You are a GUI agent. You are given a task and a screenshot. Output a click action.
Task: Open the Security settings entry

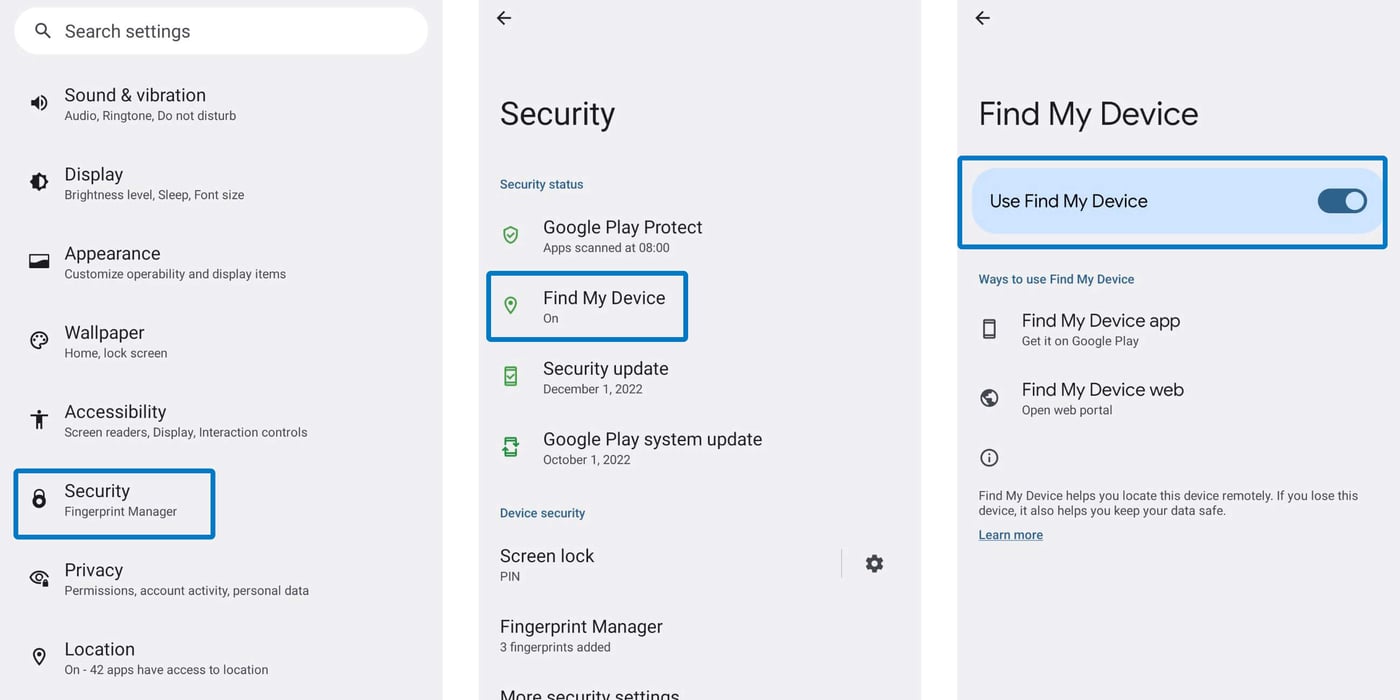tap(114, 500)
